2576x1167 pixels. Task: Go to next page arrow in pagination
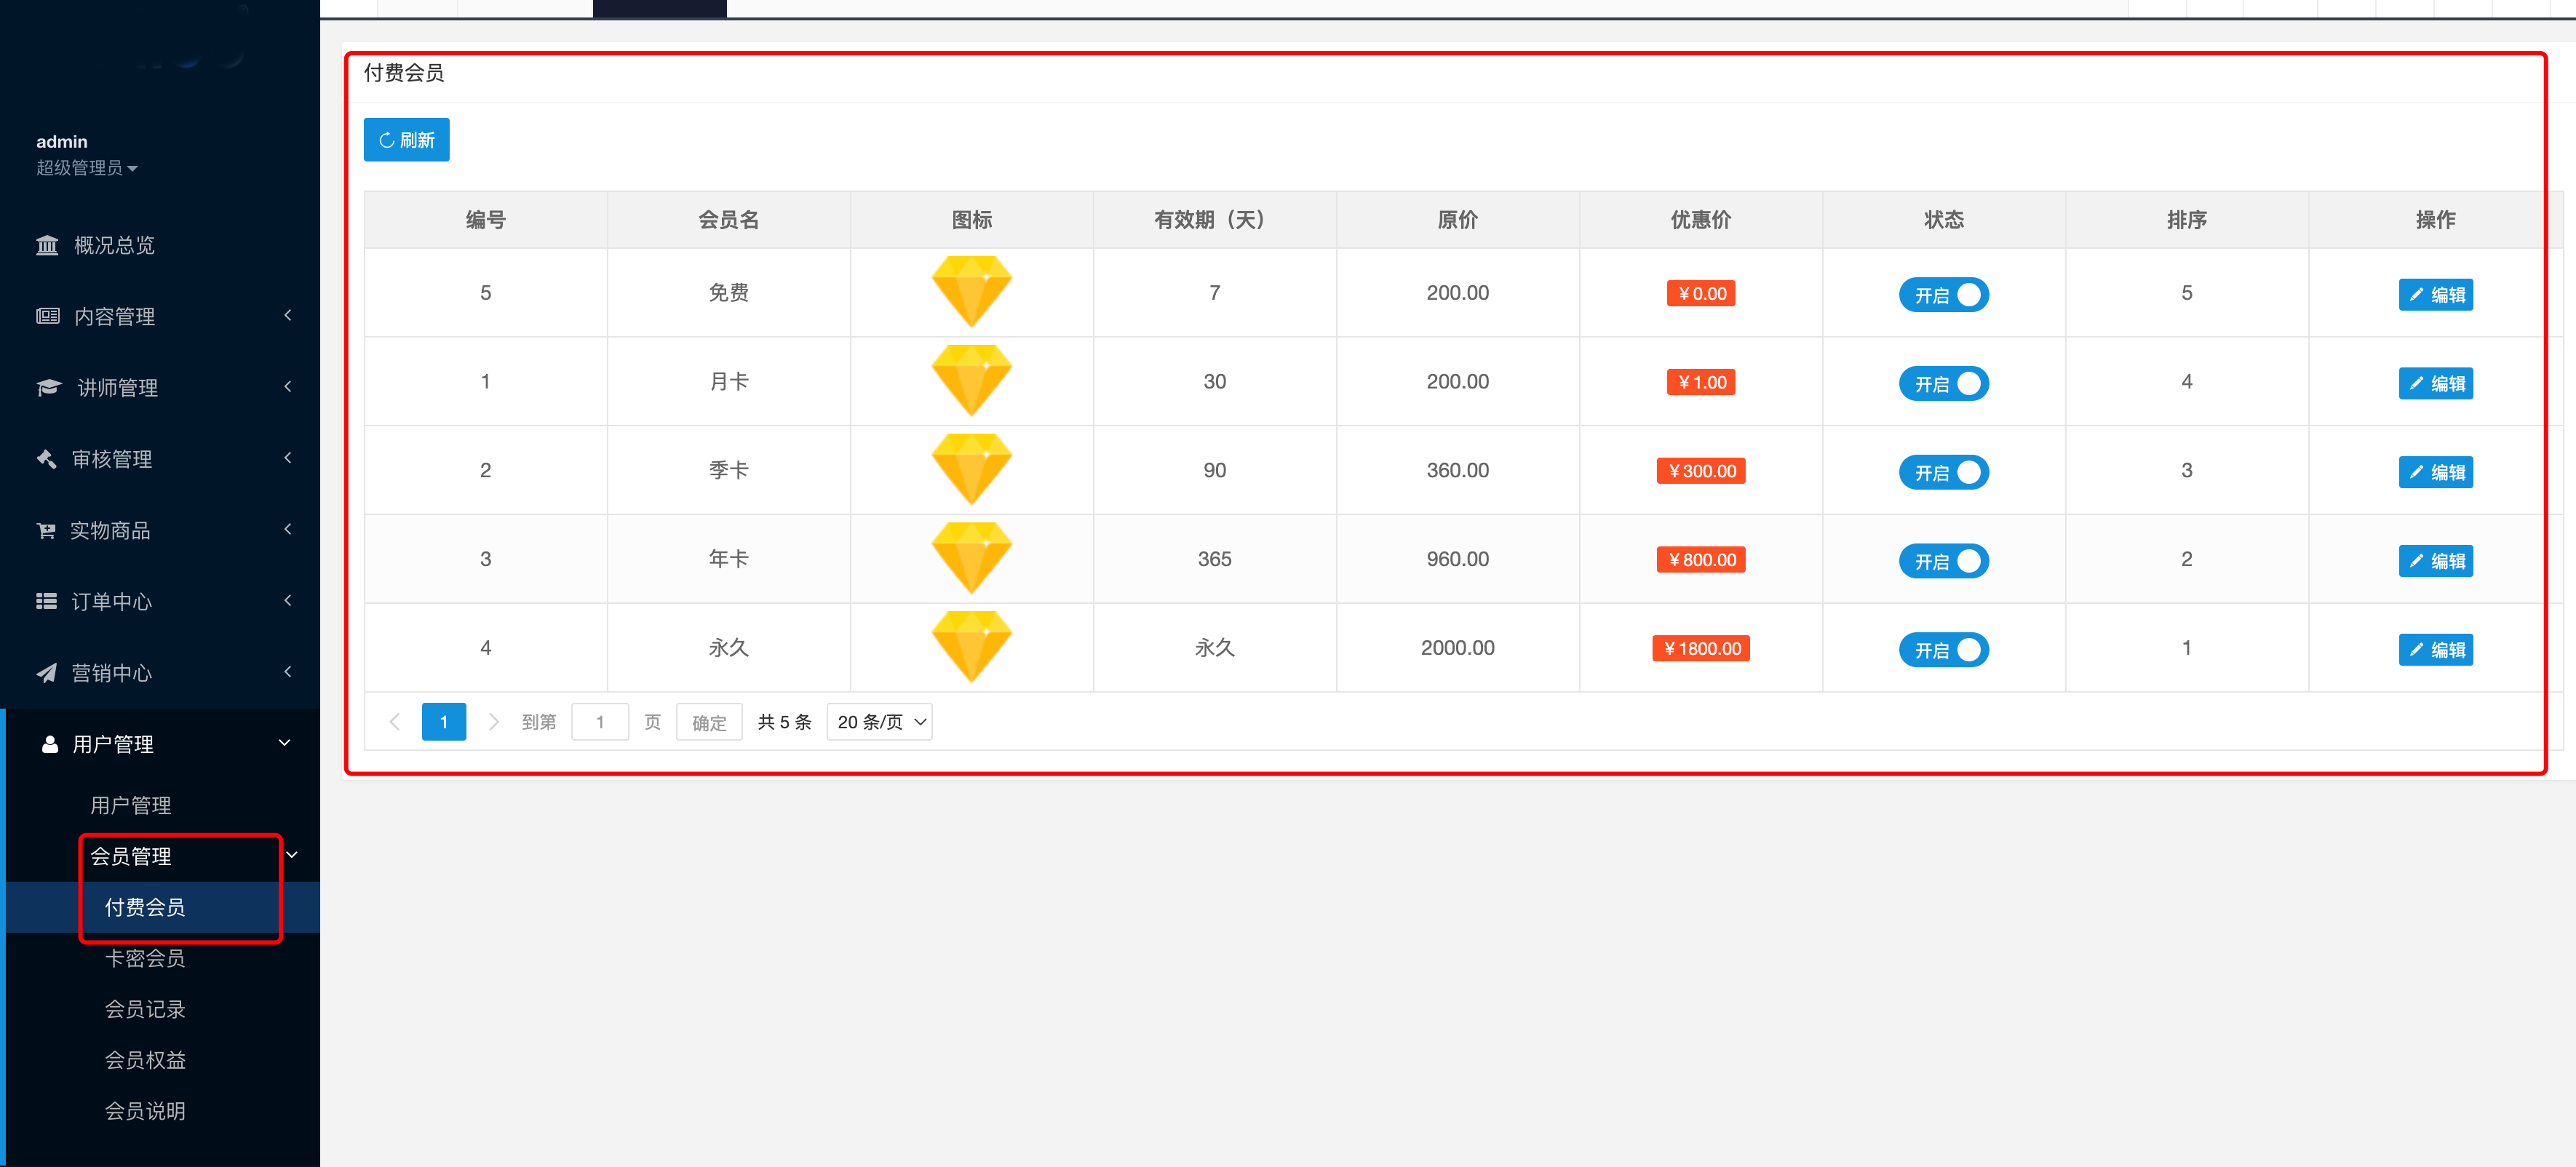click(493, 722)
